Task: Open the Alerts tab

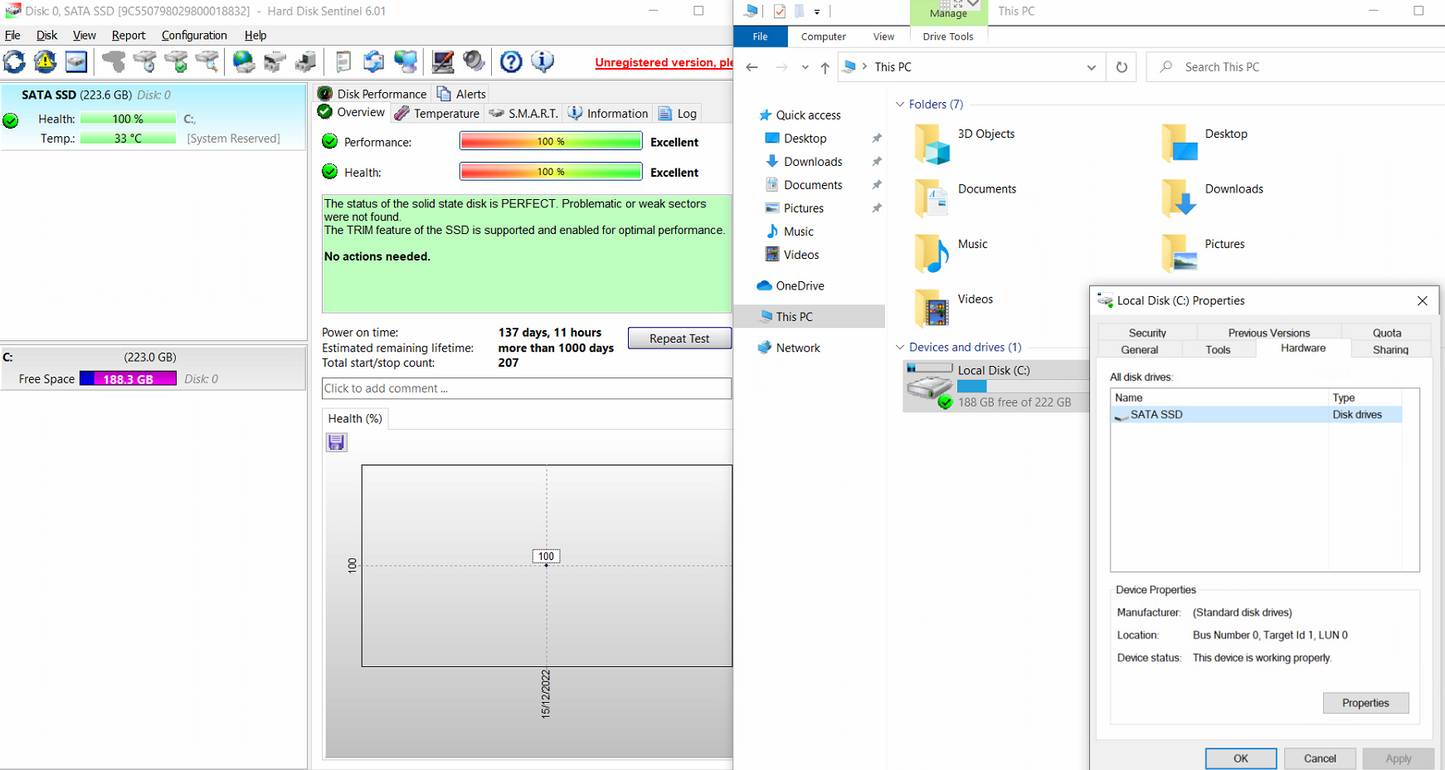Action: pos(462,94)
